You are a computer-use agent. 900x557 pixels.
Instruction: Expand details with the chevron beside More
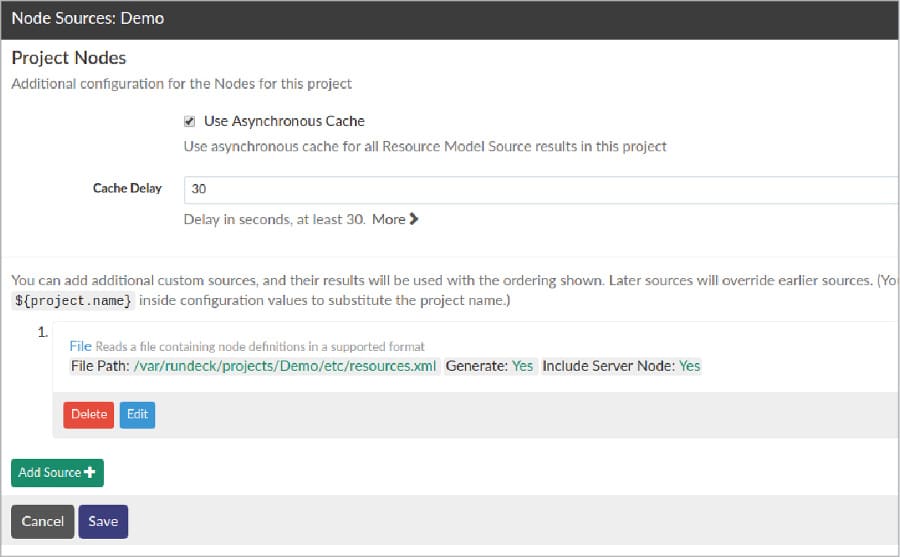pos(414,219)
